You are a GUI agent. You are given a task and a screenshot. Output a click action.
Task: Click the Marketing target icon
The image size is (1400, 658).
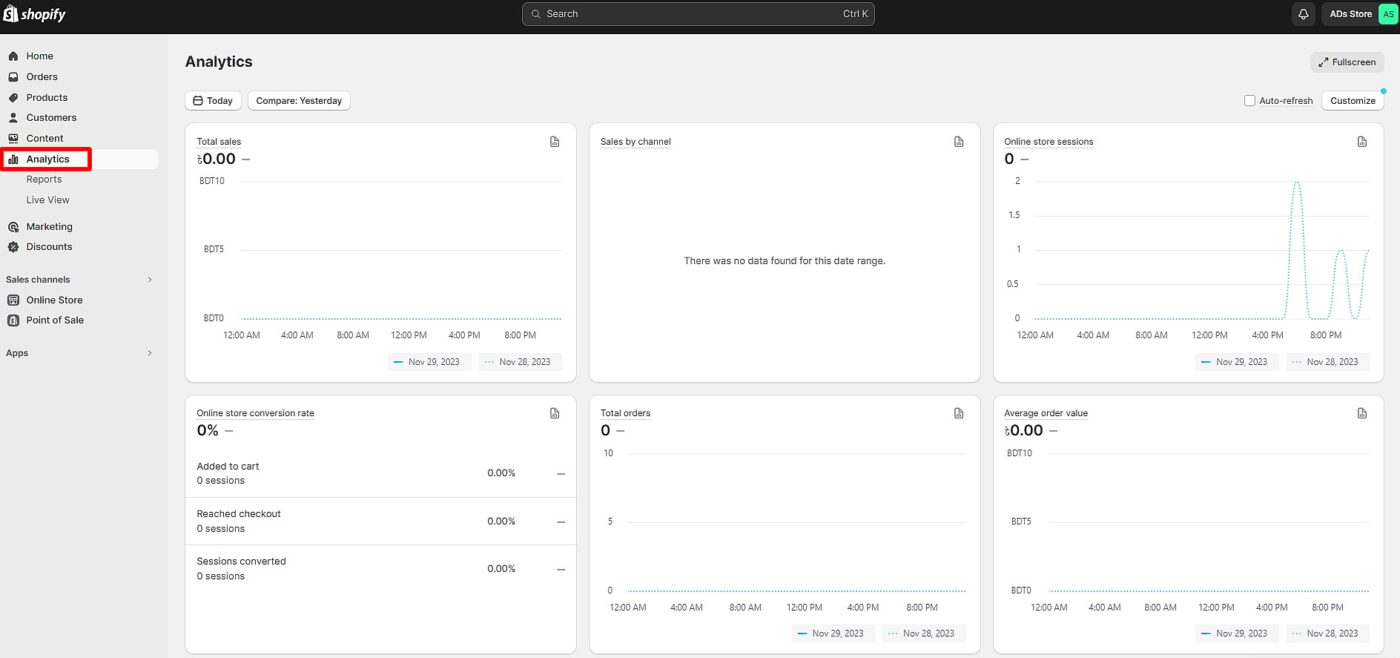pos(14,227)
